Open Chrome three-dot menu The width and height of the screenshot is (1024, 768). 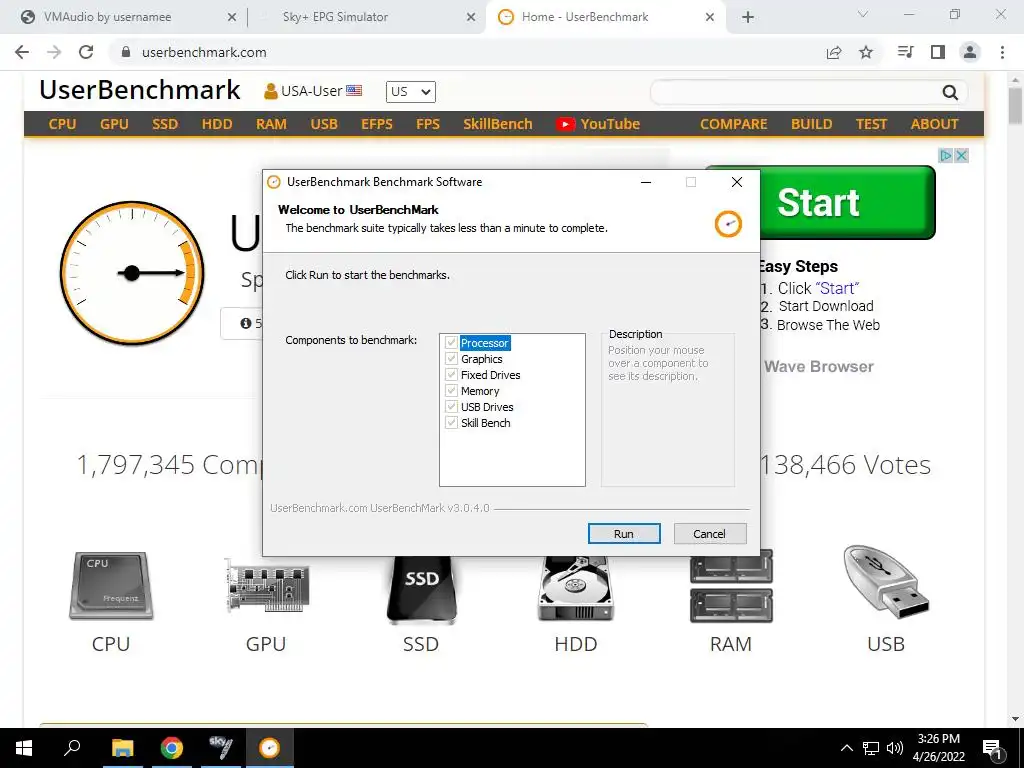pos(1002,52)
